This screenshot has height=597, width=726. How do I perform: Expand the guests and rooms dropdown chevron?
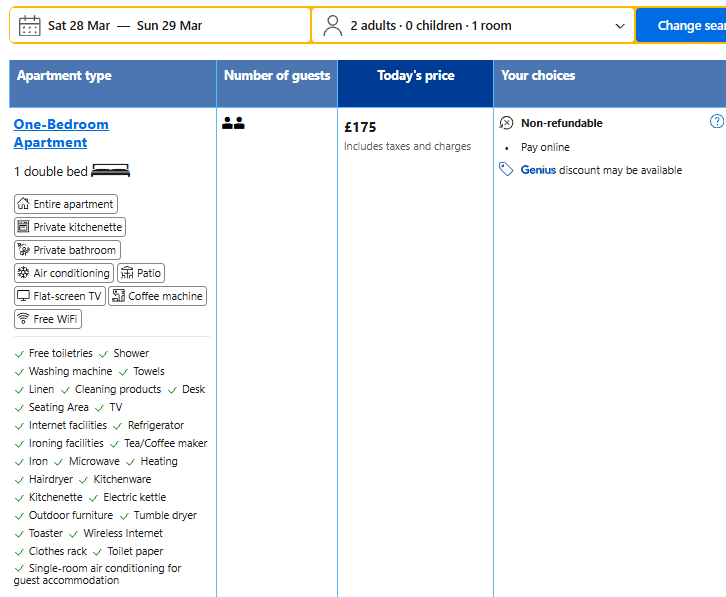pos(620,26)
